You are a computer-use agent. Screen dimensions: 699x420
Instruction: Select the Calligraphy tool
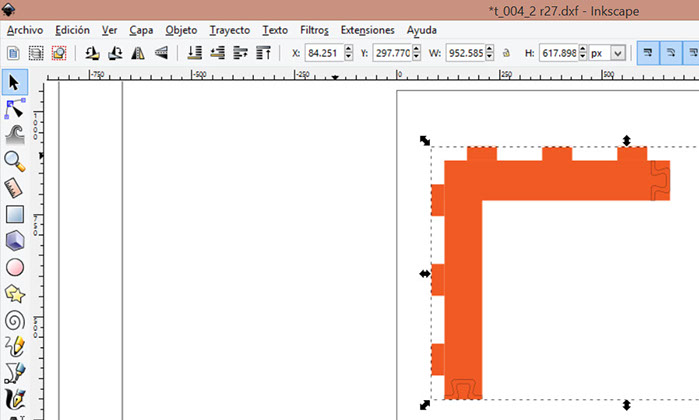15,399
